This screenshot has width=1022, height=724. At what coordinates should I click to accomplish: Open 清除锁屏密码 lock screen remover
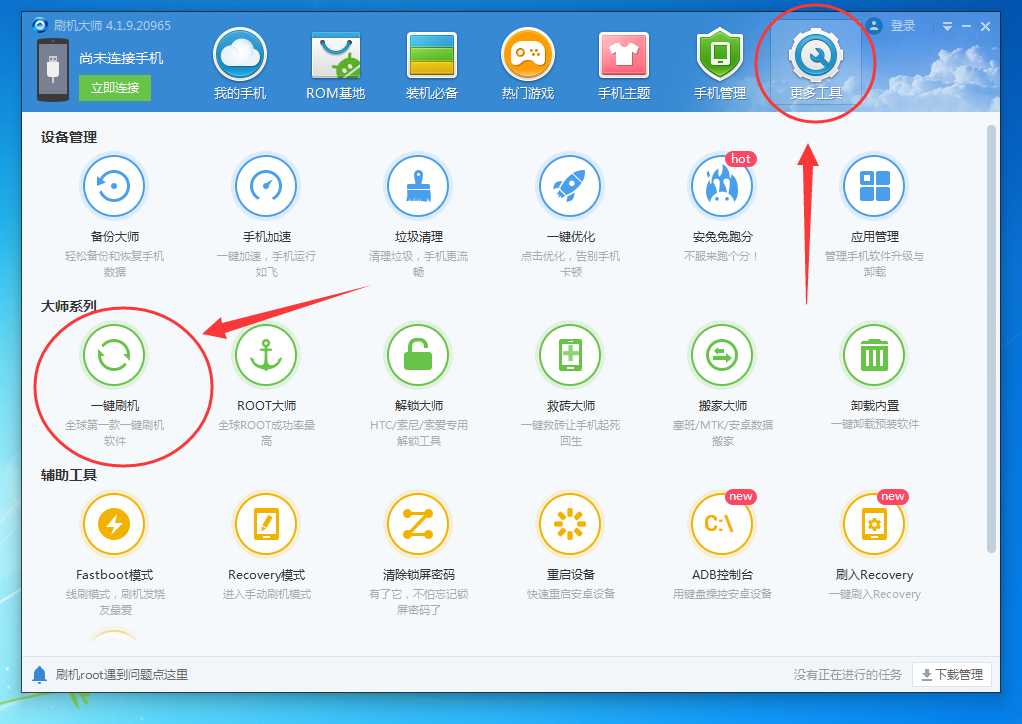pos(418,524)
